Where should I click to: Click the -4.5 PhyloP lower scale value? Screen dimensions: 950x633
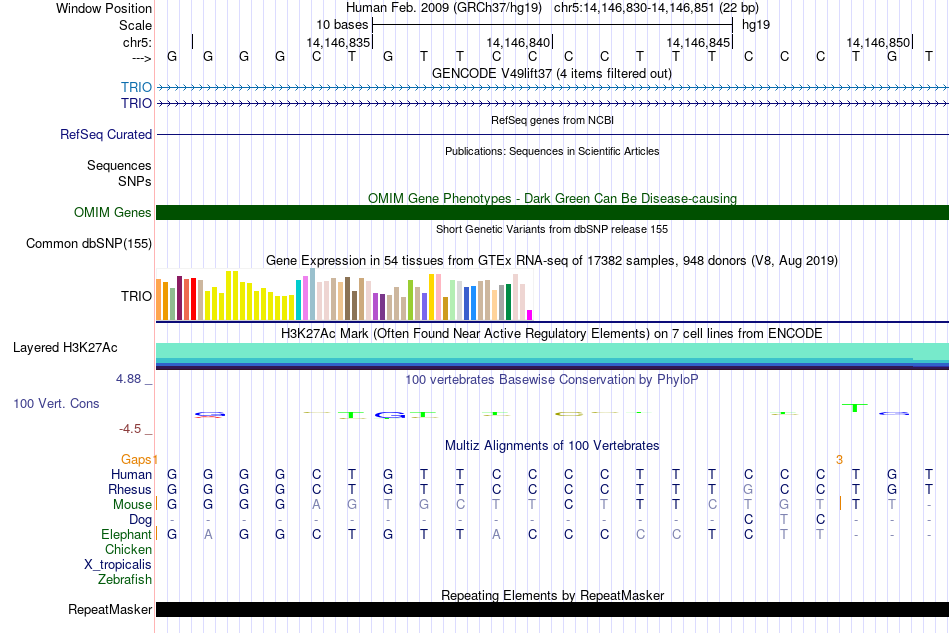click(x=130, y=429)
